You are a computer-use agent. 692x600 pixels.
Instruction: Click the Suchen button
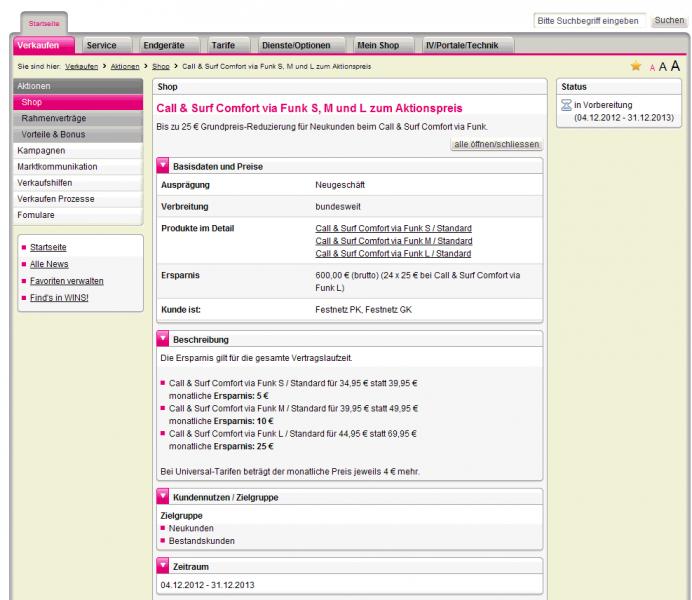click(x=669, y=20)
